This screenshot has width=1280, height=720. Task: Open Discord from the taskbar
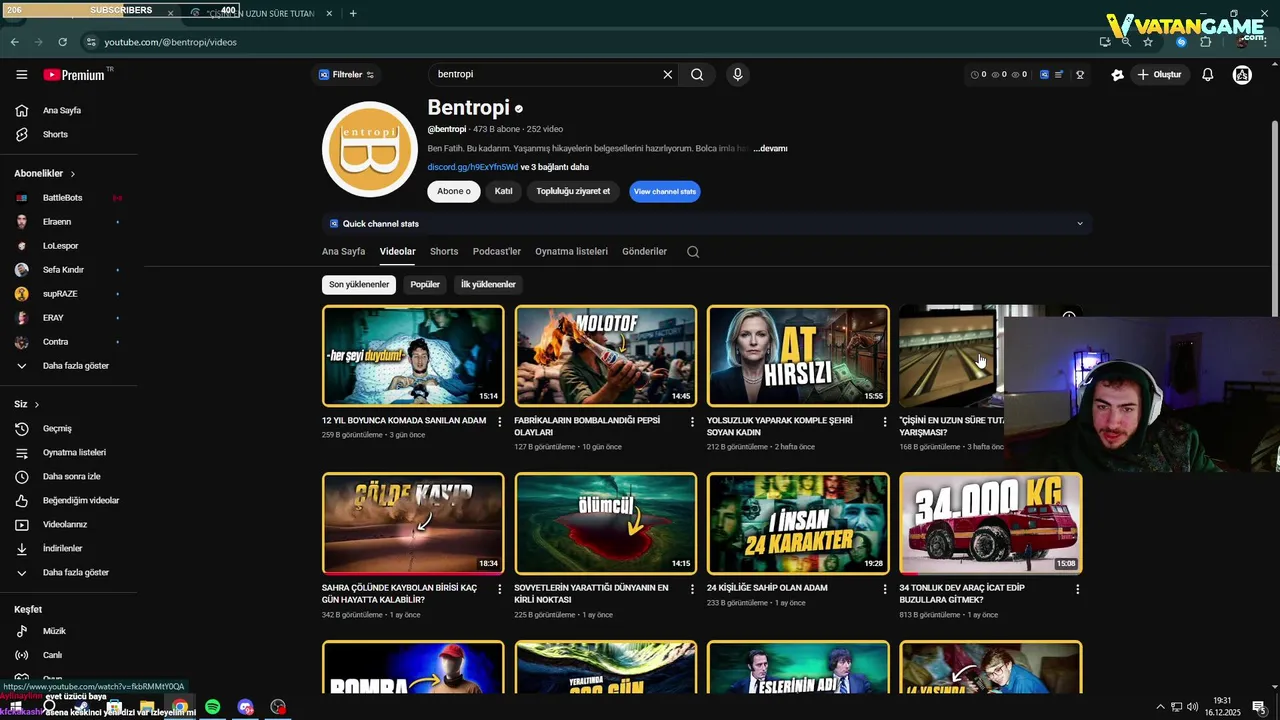pyautogui.click(x=245, y=707)
